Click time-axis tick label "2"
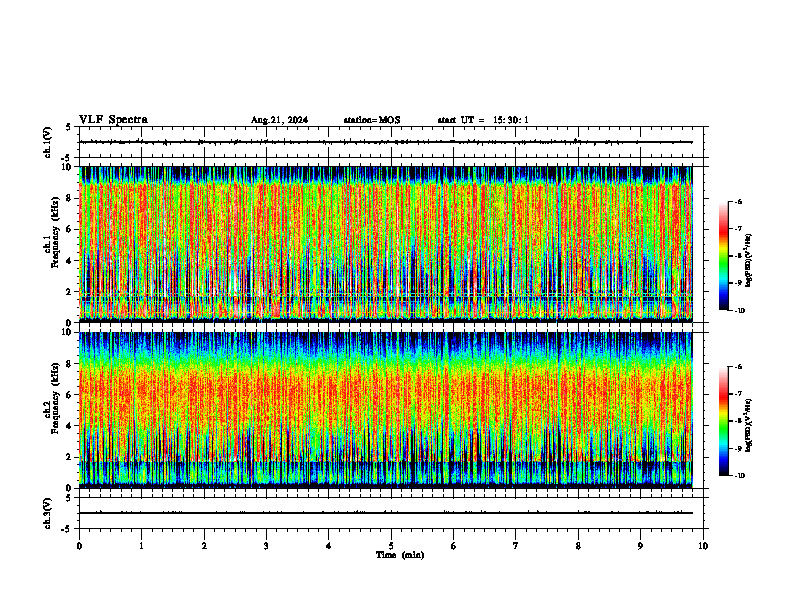Screen dimensions: 792x612 click(x=204, y=546)
